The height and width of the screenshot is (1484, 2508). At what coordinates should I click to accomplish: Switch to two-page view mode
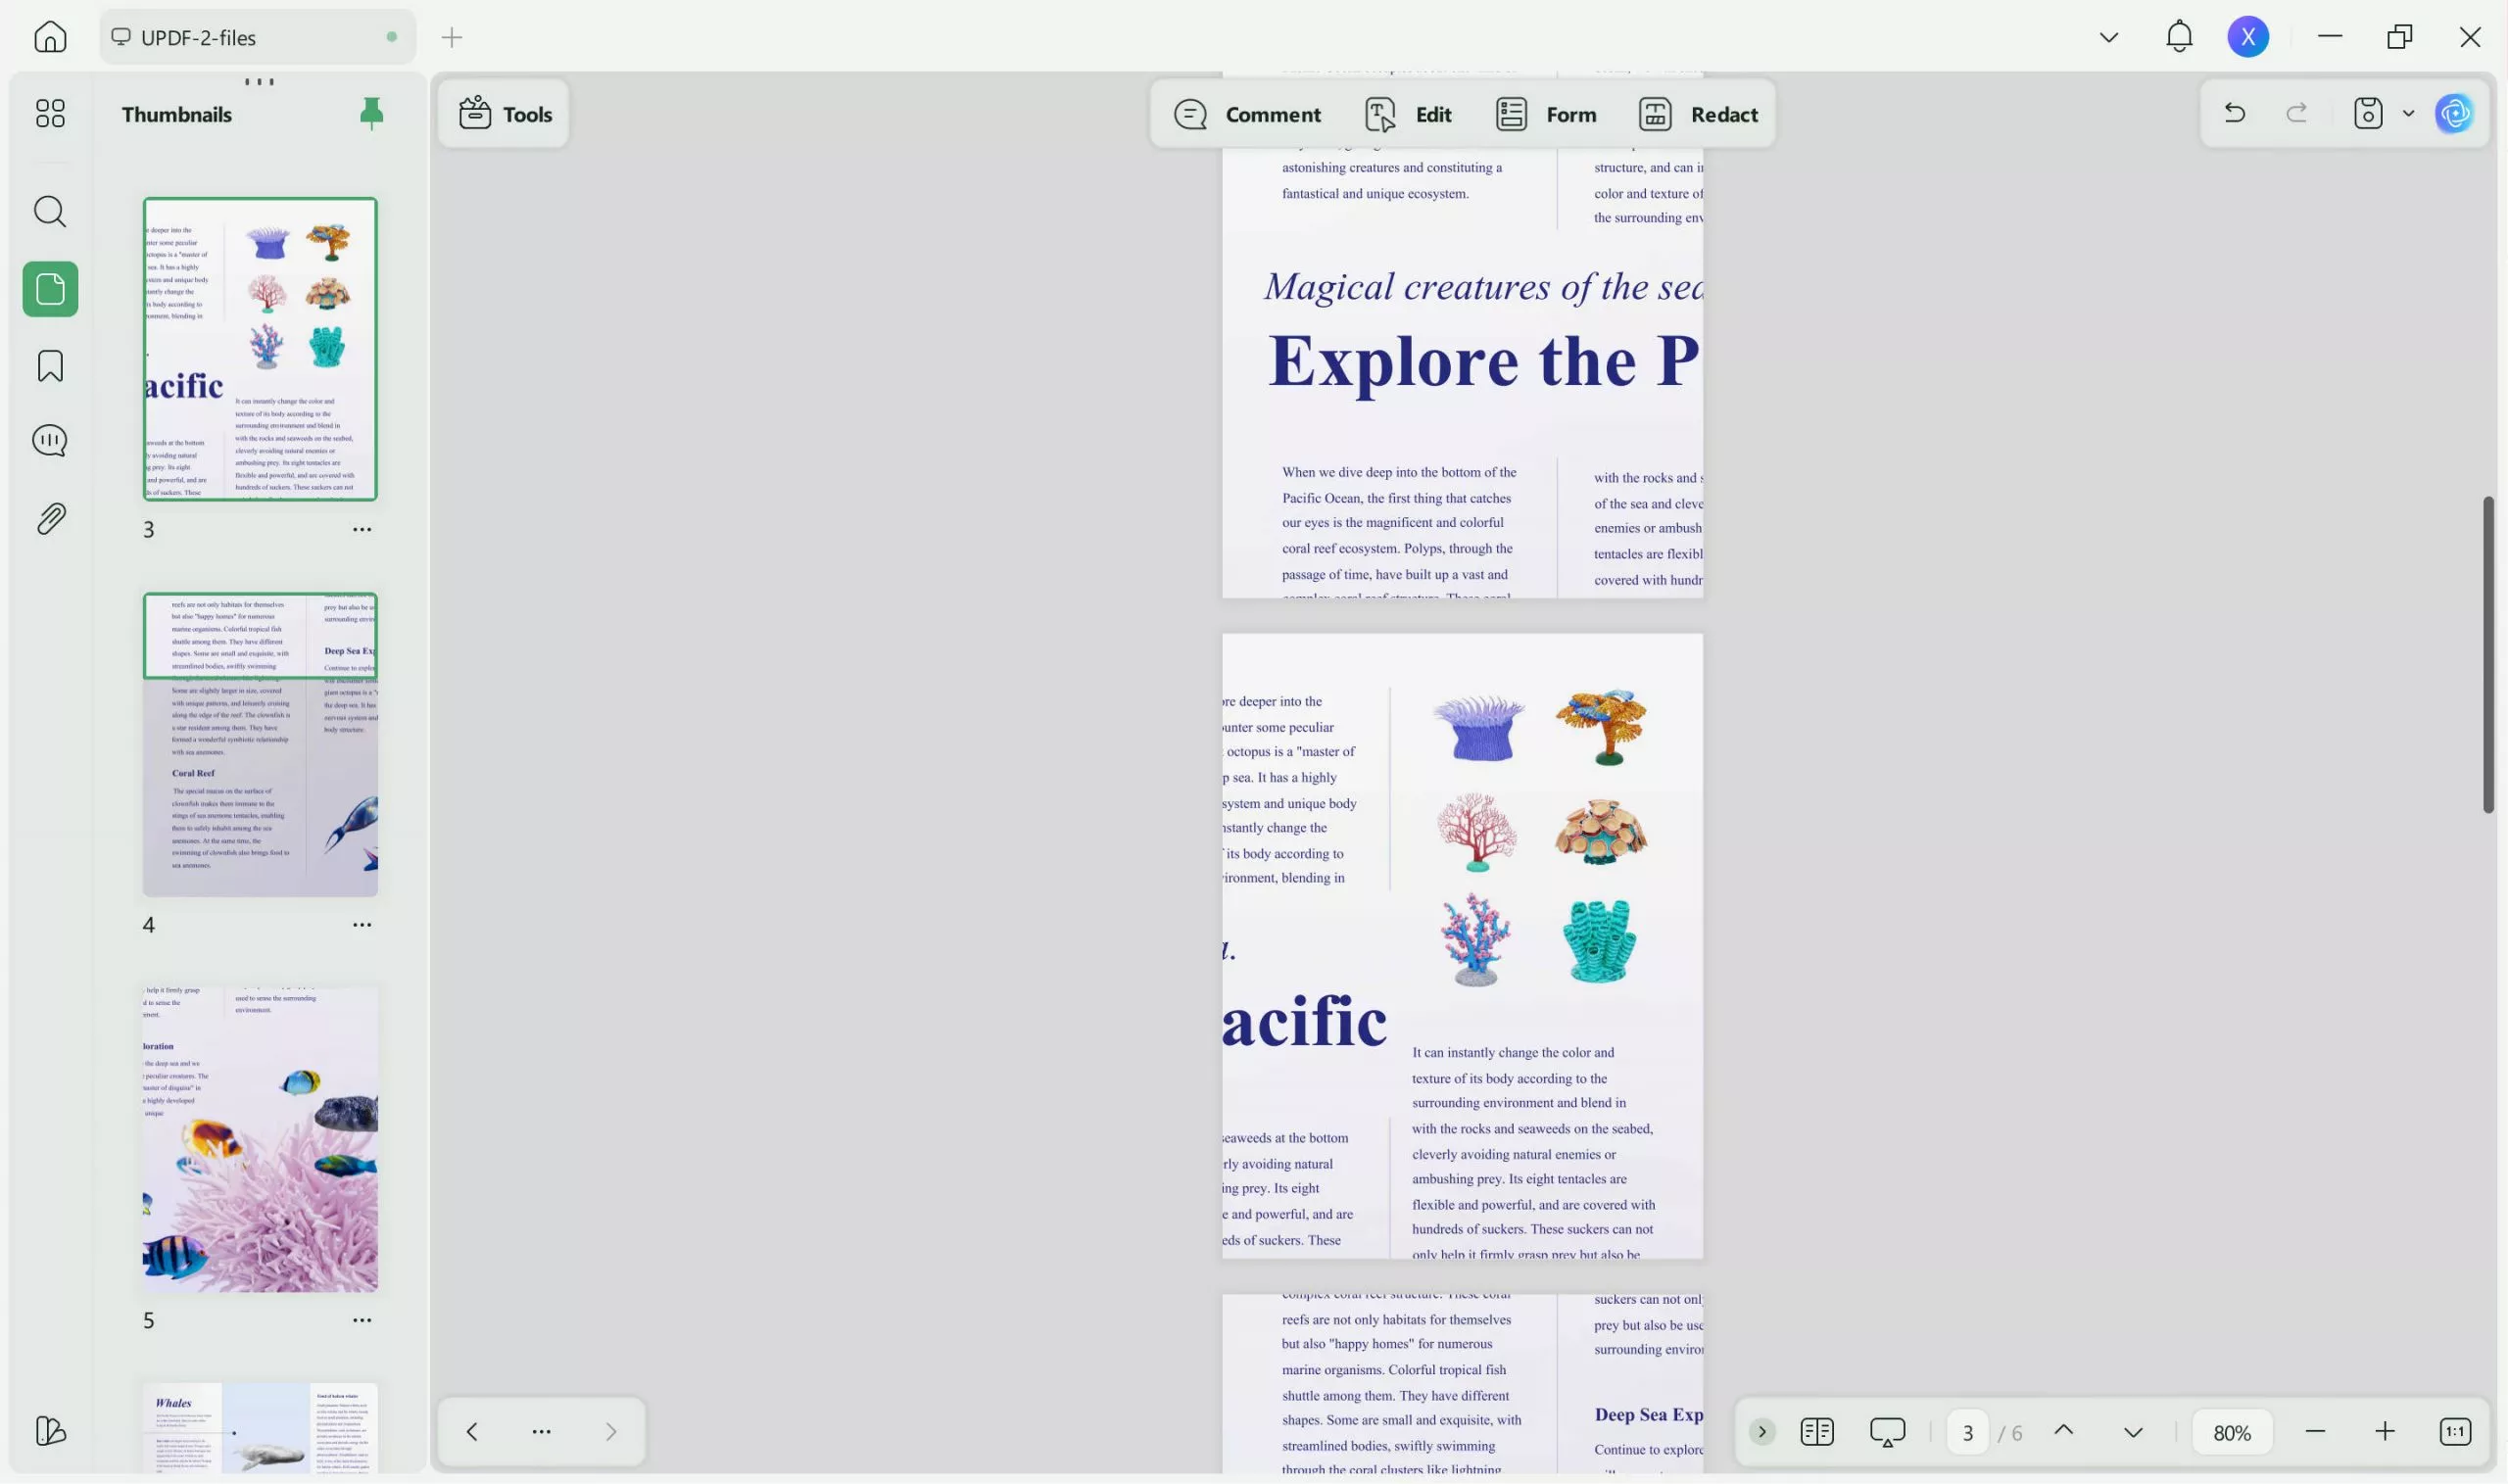1815,1431
